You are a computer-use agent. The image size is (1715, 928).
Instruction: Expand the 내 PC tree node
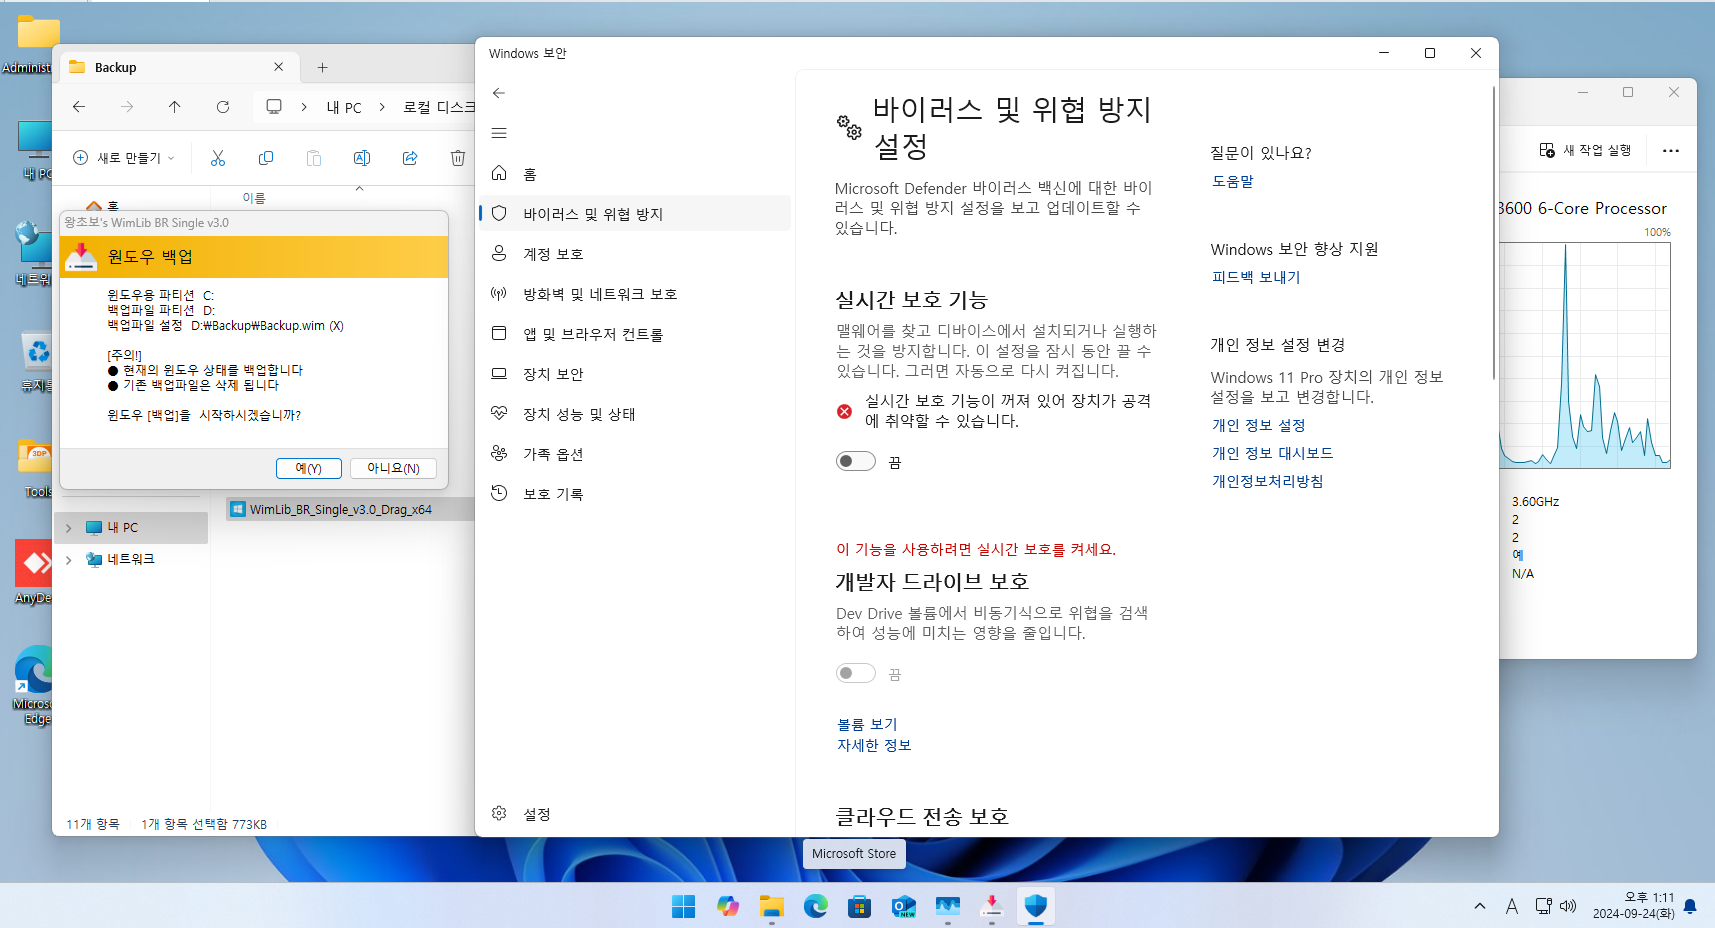pyautogui.click(x=68, y=528)
